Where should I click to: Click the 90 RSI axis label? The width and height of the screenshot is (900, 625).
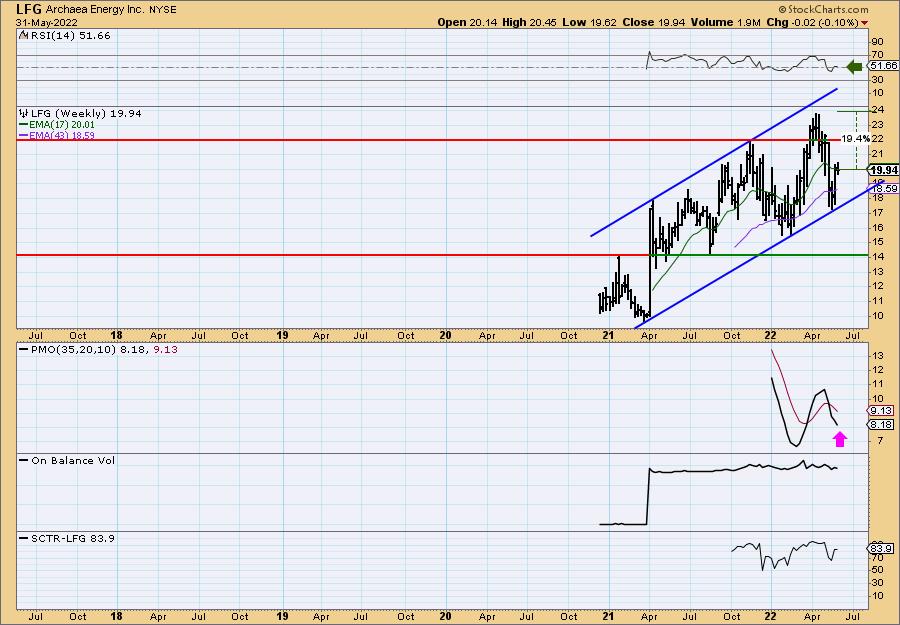(x=878, y=41)
